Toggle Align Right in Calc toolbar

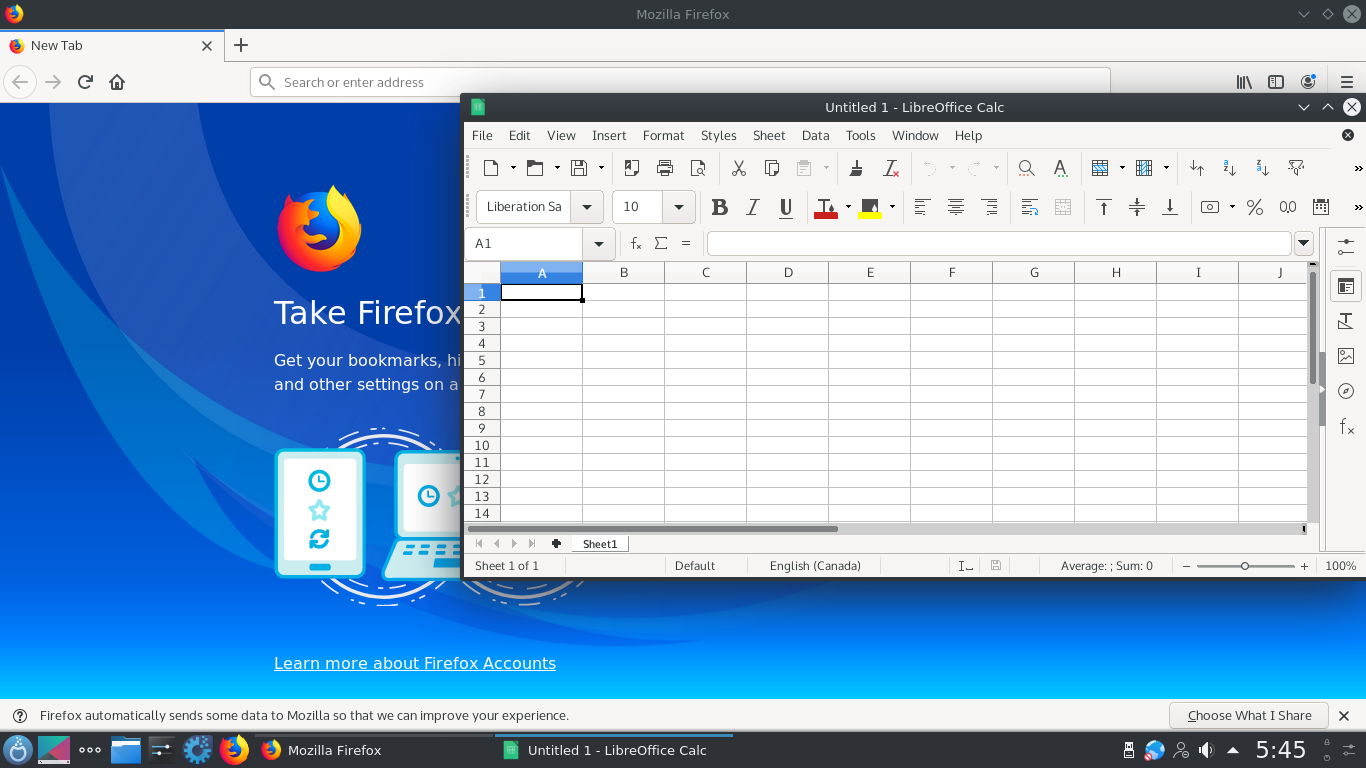click(x=989, y=207)
